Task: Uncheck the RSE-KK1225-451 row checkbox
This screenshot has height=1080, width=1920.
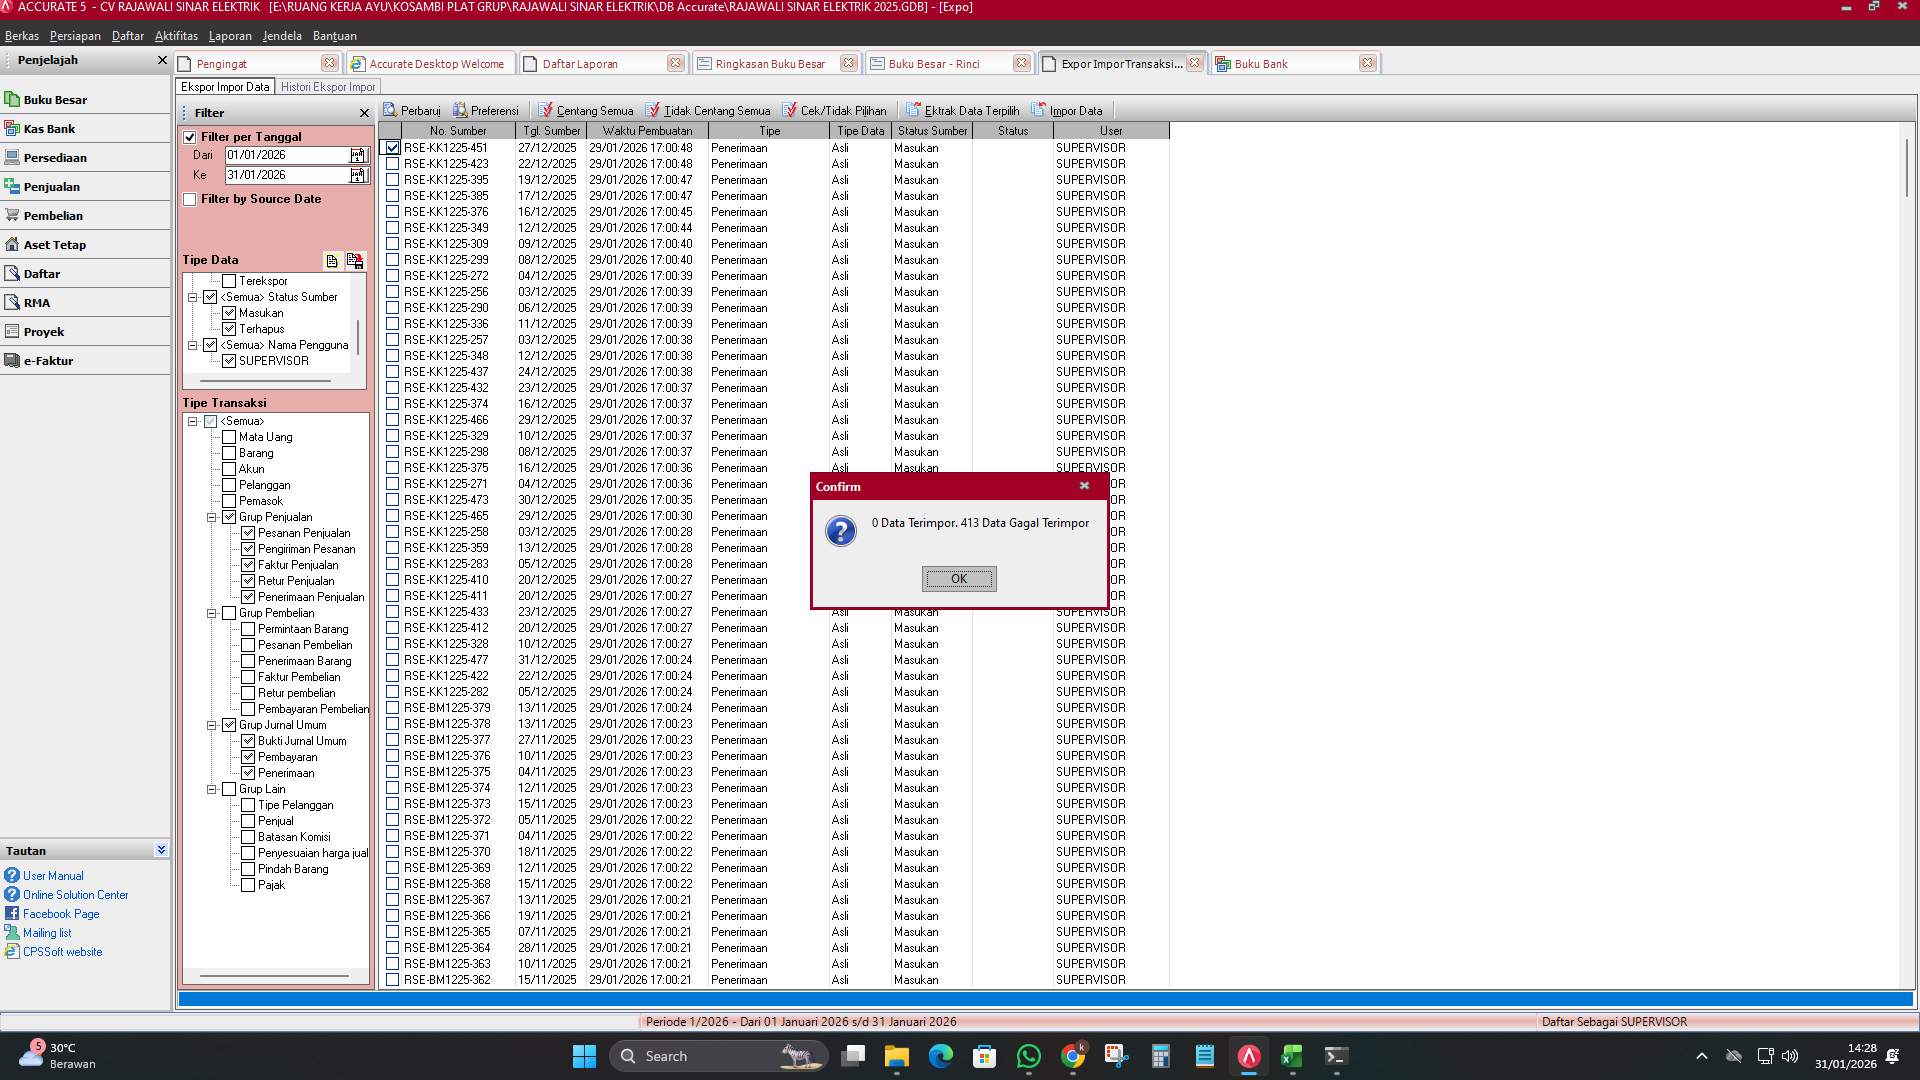Action: pos(392,147)
